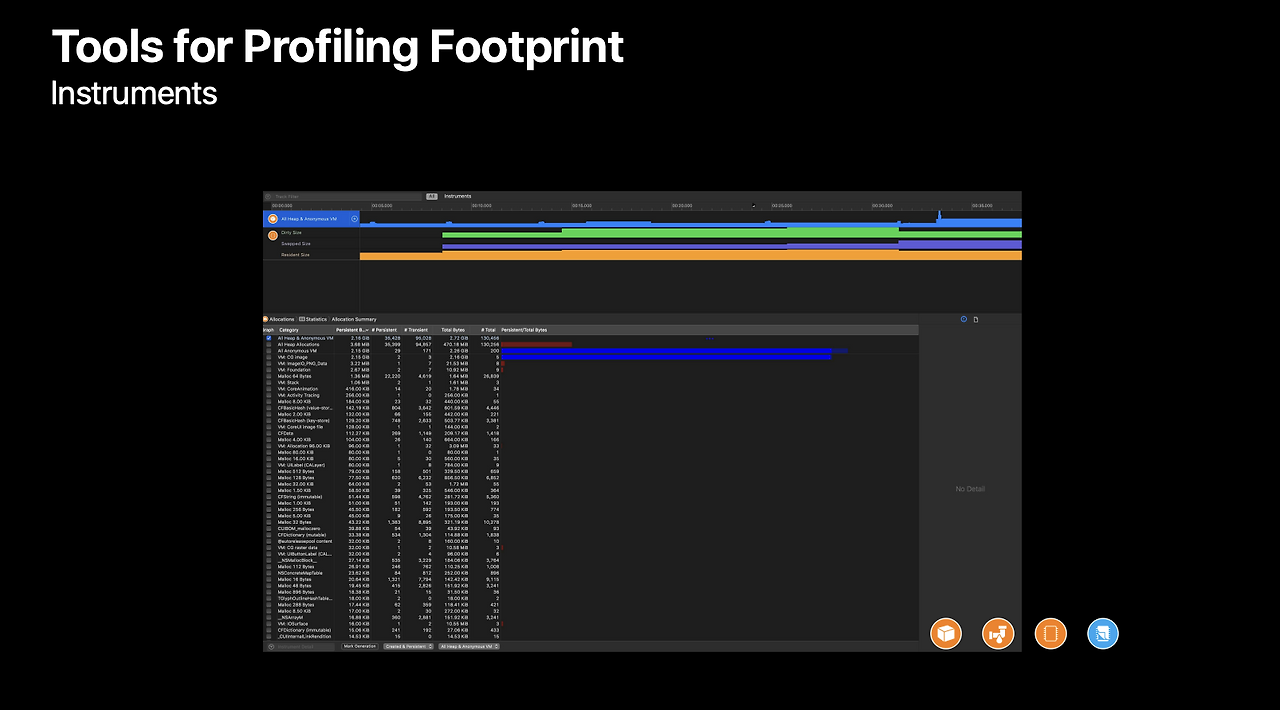Click the filter icon next to Instrument Detail

(x=271, y=646)
